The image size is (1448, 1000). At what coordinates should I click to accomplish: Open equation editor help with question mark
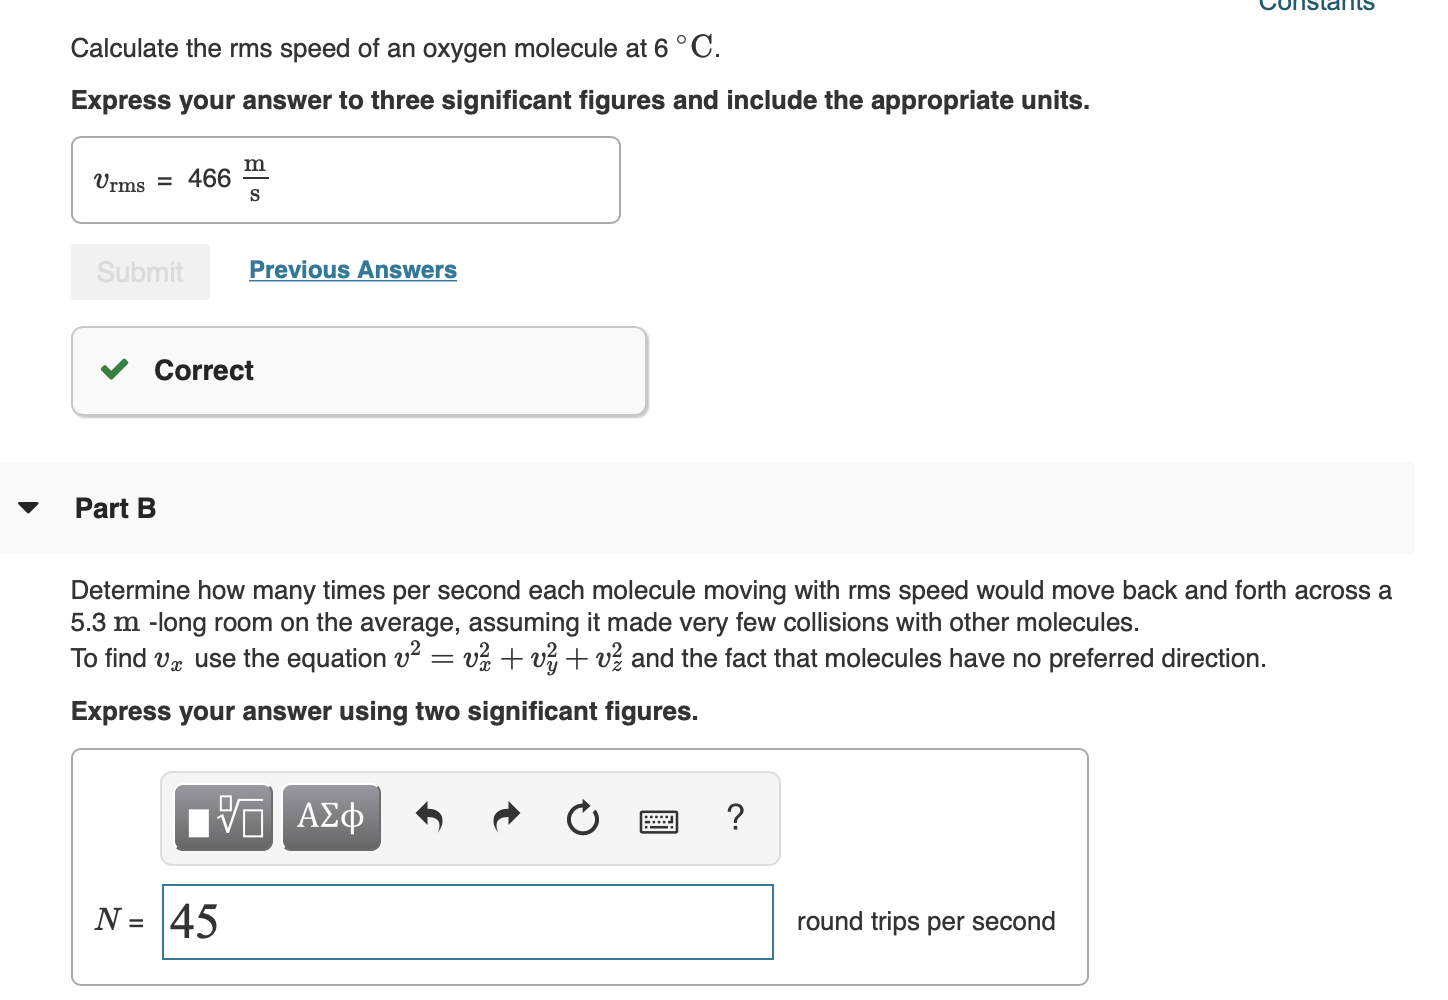(736, 818)
